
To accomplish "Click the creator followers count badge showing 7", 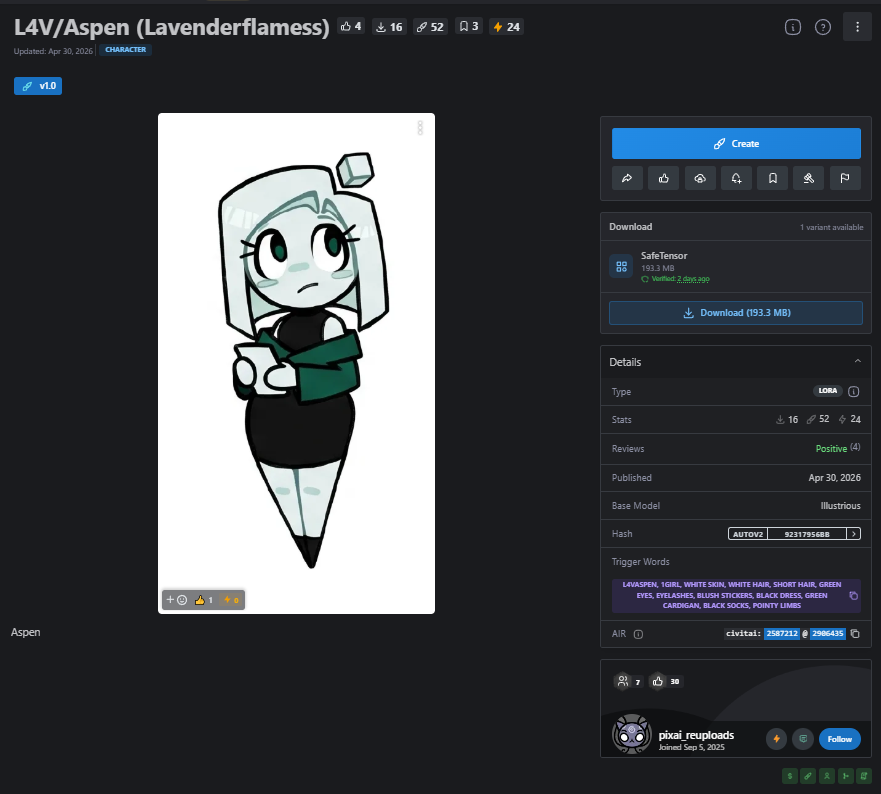I will pos(629,682).
